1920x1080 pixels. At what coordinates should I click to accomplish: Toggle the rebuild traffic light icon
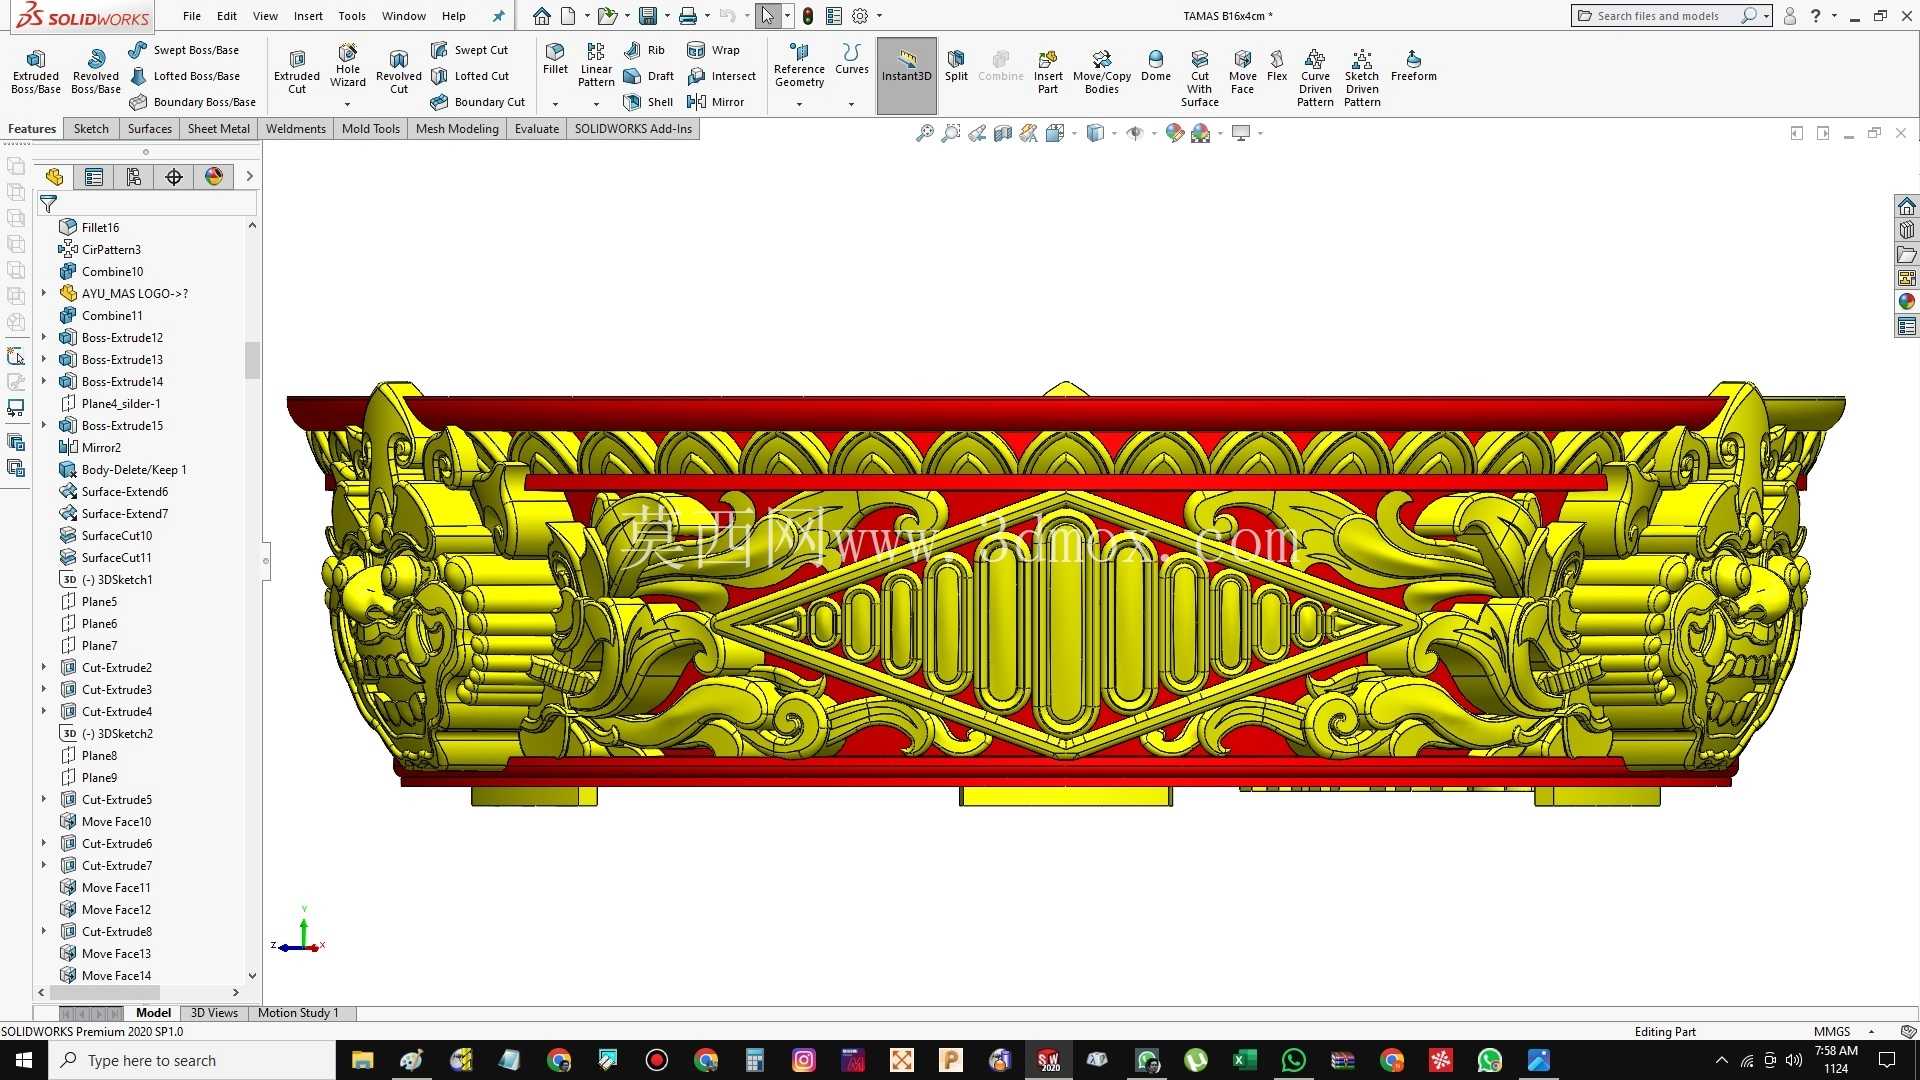[x=808, y=16]
